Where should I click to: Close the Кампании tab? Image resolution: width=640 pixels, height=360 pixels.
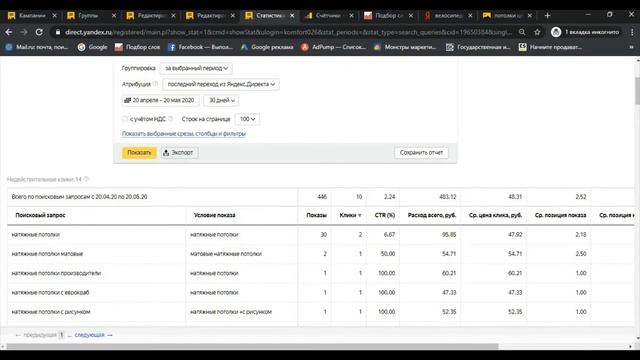point(55,16)
